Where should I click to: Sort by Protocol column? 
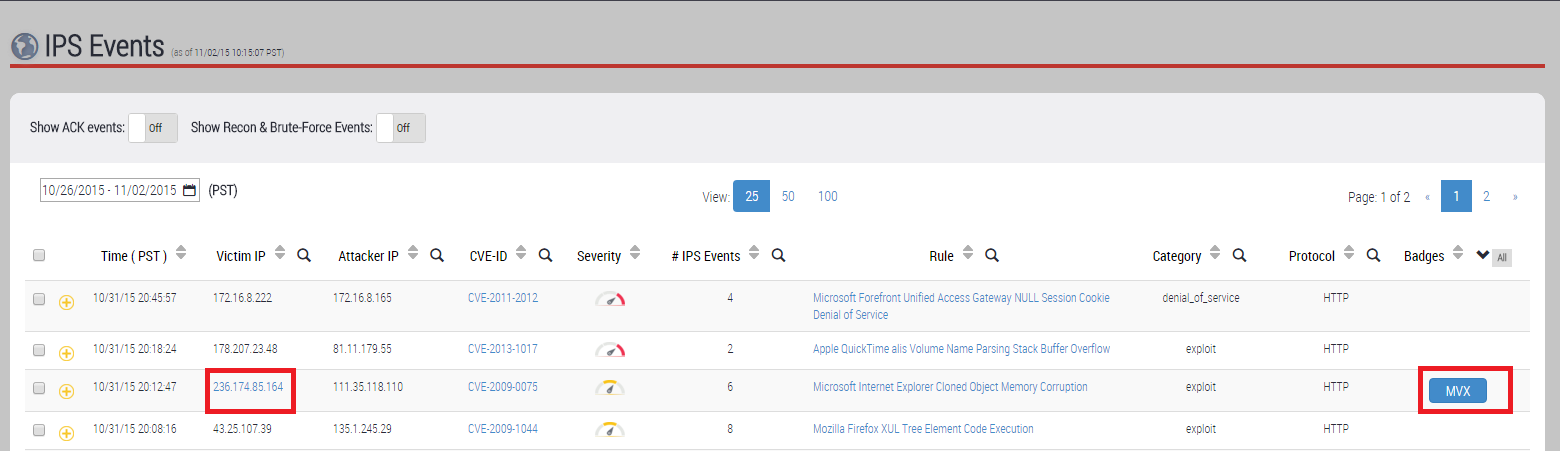[1349, 254]
